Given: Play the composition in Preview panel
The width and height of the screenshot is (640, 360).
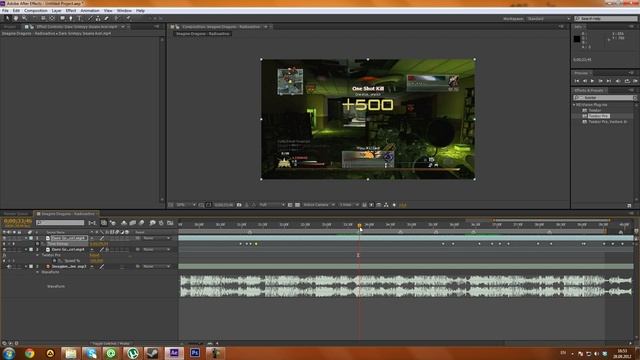Looking at the screenshot, I should tap(593, 81).
